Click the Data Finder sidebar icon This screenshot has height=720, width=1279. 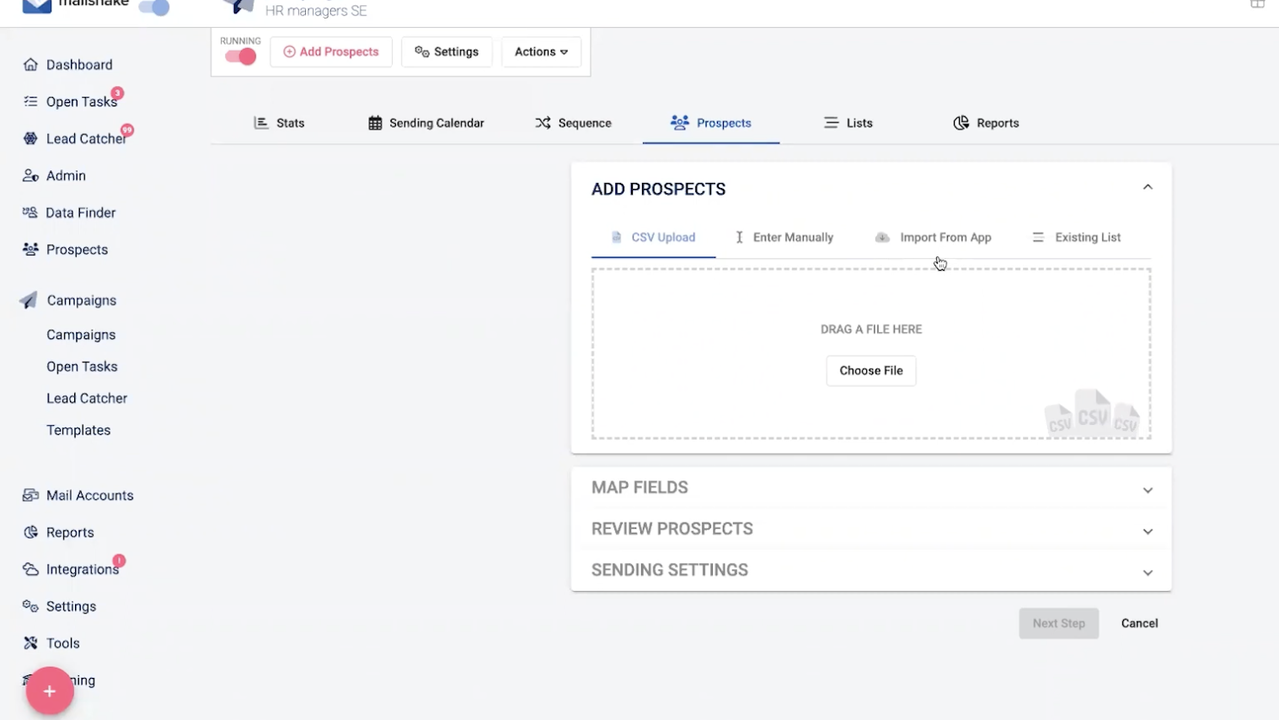click(30, 213)
